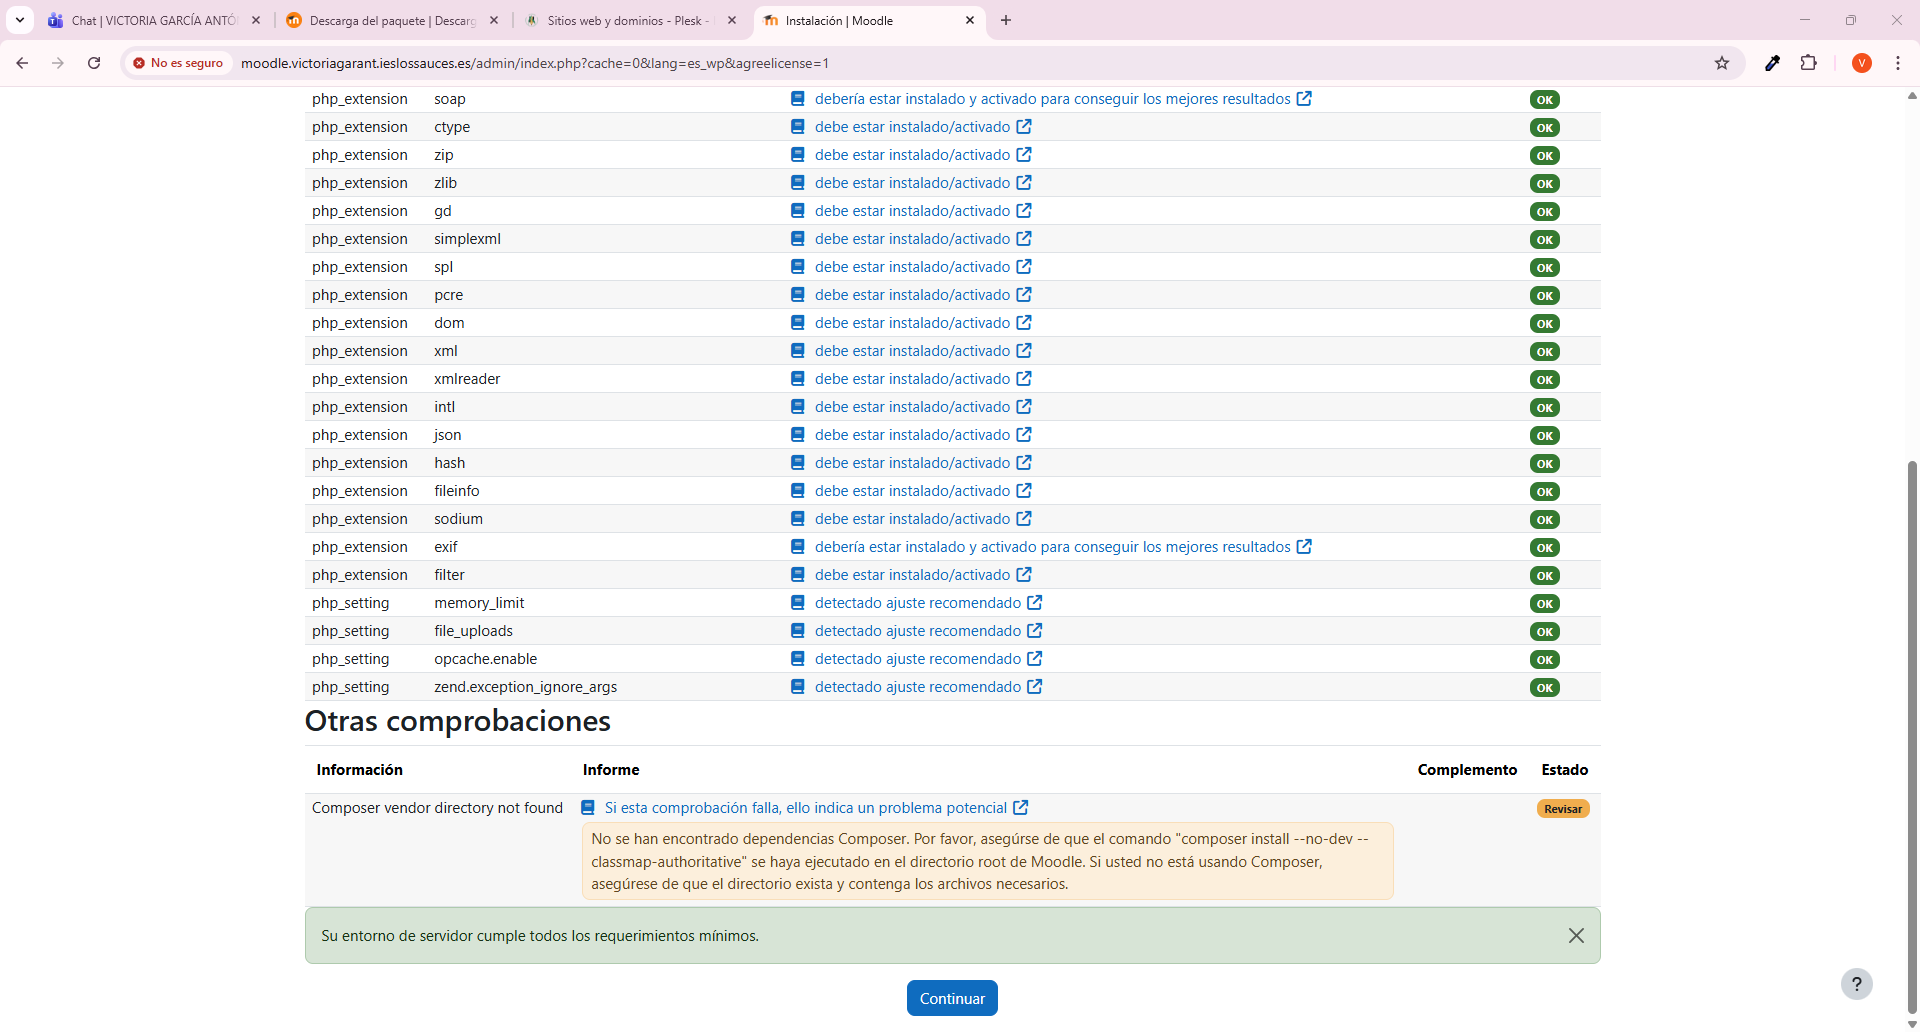Open the user profile avatar

[x=1861, y=63]
